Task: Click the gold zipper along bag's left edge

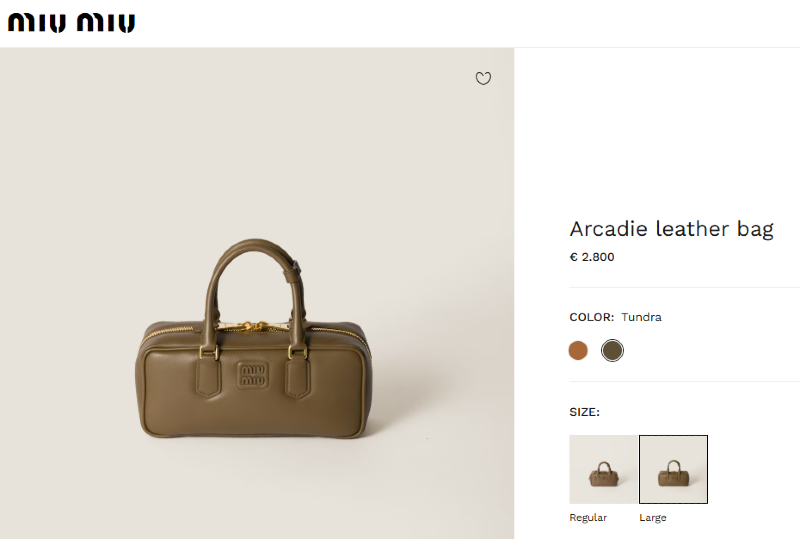Action: pyautogui.click(x=169, y=335)
